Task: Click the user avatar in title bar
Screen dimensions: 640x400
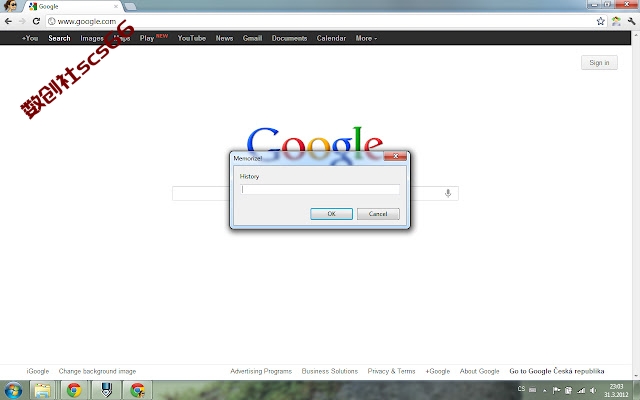Action: click(10, 6)
